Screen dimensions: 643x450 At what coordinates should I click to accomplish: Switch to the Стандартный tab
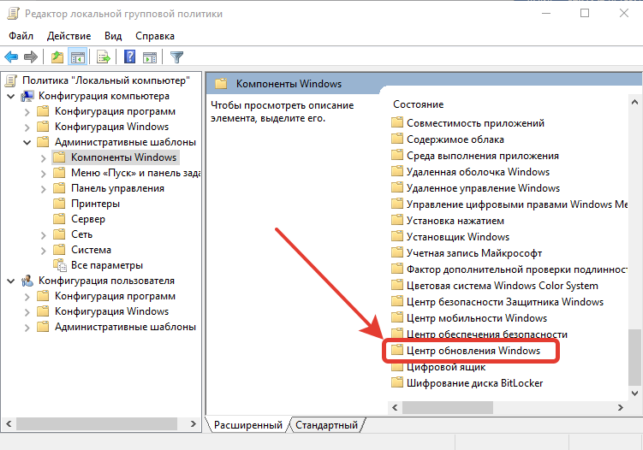coord(326,425)
